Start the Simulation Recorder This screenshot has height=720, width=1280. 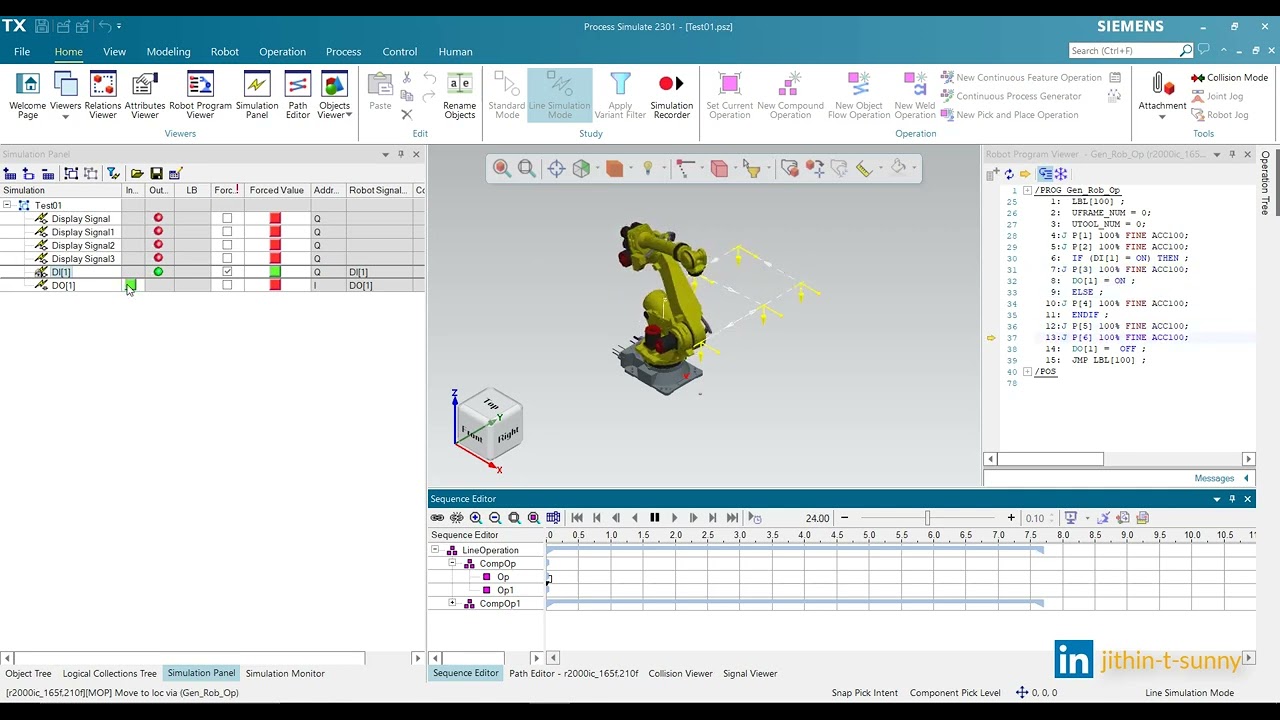671,96
